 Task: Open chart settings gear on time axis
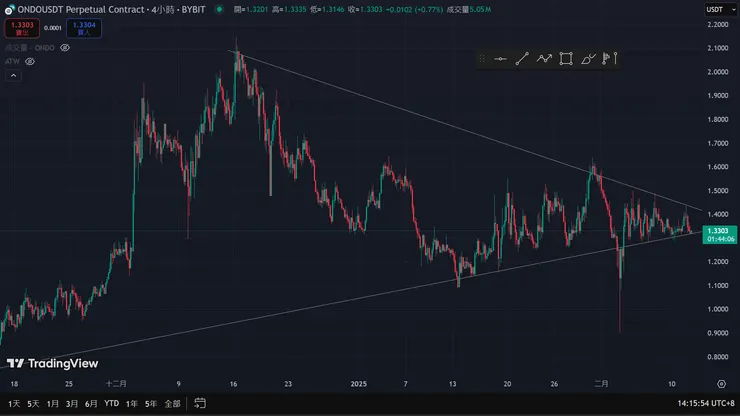coord(721,384)
